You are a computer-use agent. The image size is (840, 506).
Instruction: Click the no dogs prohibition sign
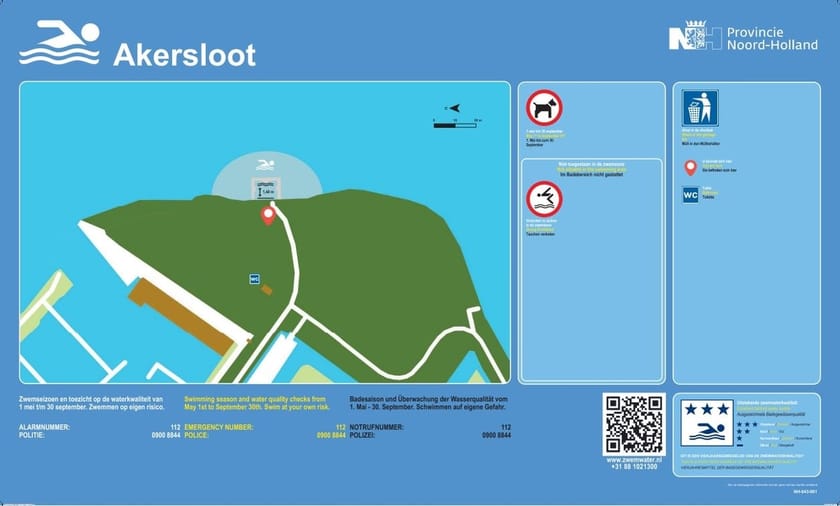click(x=544, y=108)
